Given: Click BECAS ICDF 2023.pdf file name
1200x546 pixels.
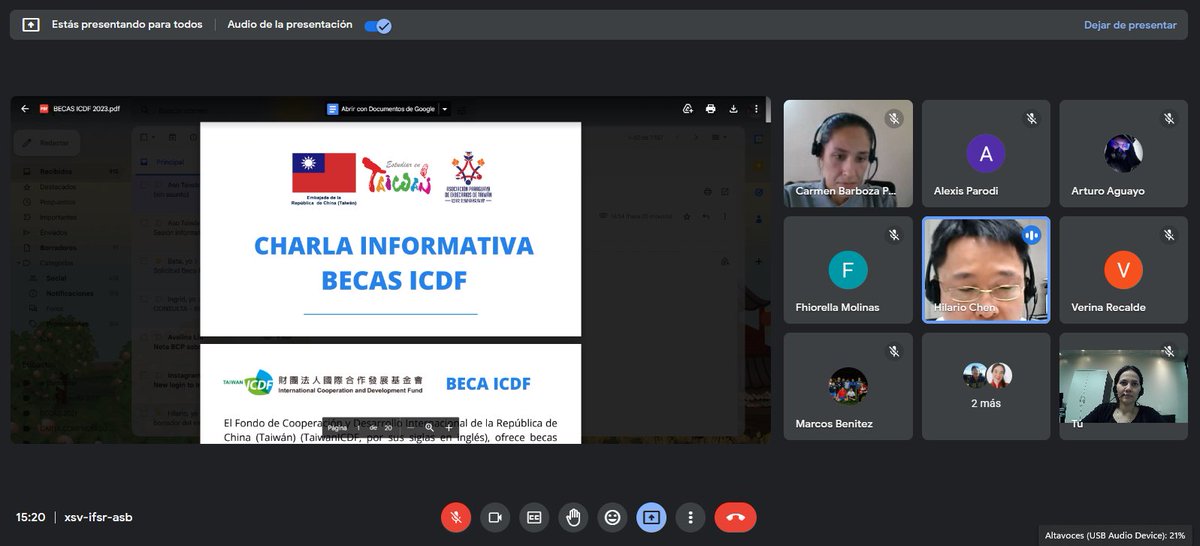Looking at the screenshot, I should [x=86, y=109].
